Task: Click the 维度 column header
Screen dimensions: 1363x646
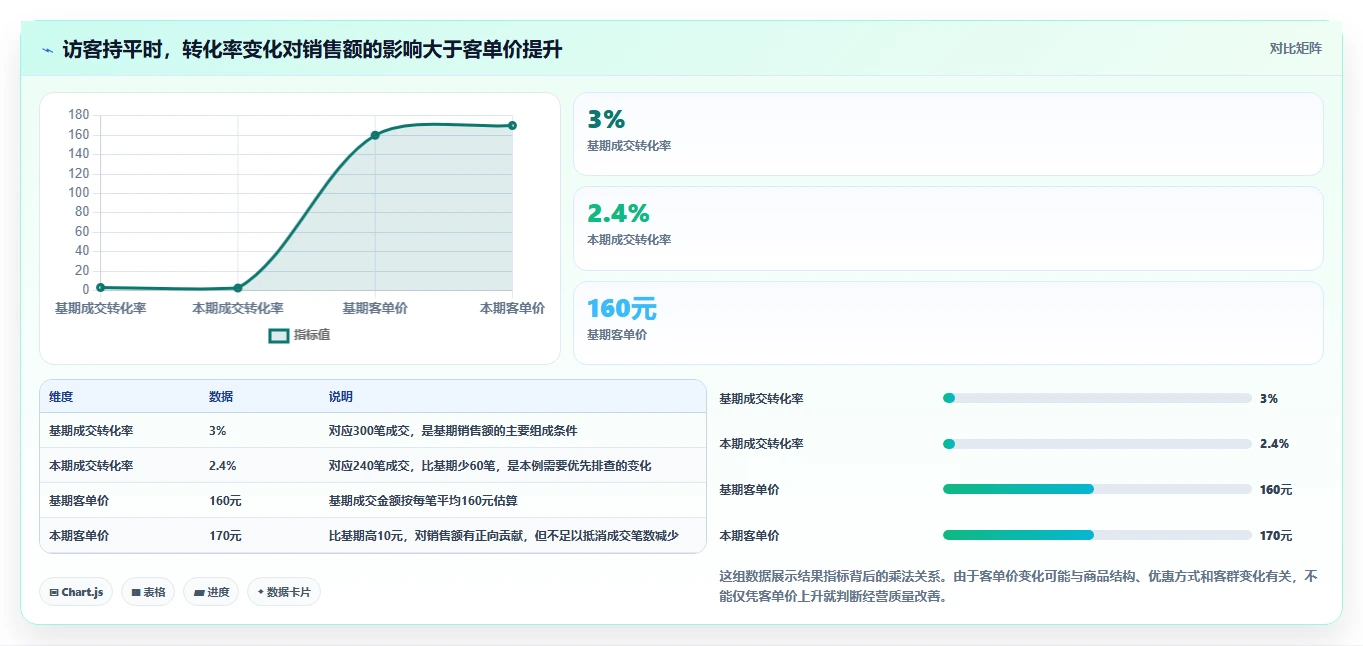Action: point(61,397)
